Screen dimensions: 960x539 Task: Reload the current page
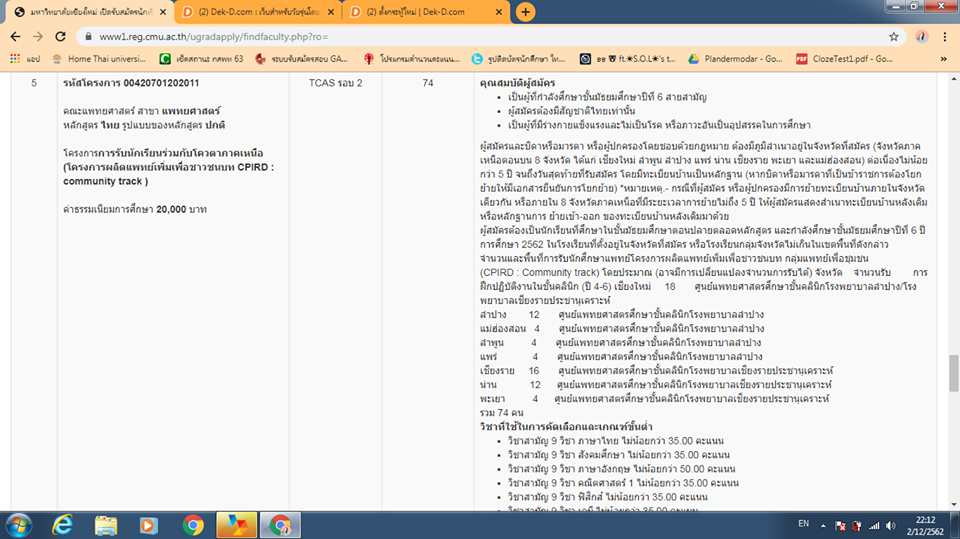click(x=60, y=37)
